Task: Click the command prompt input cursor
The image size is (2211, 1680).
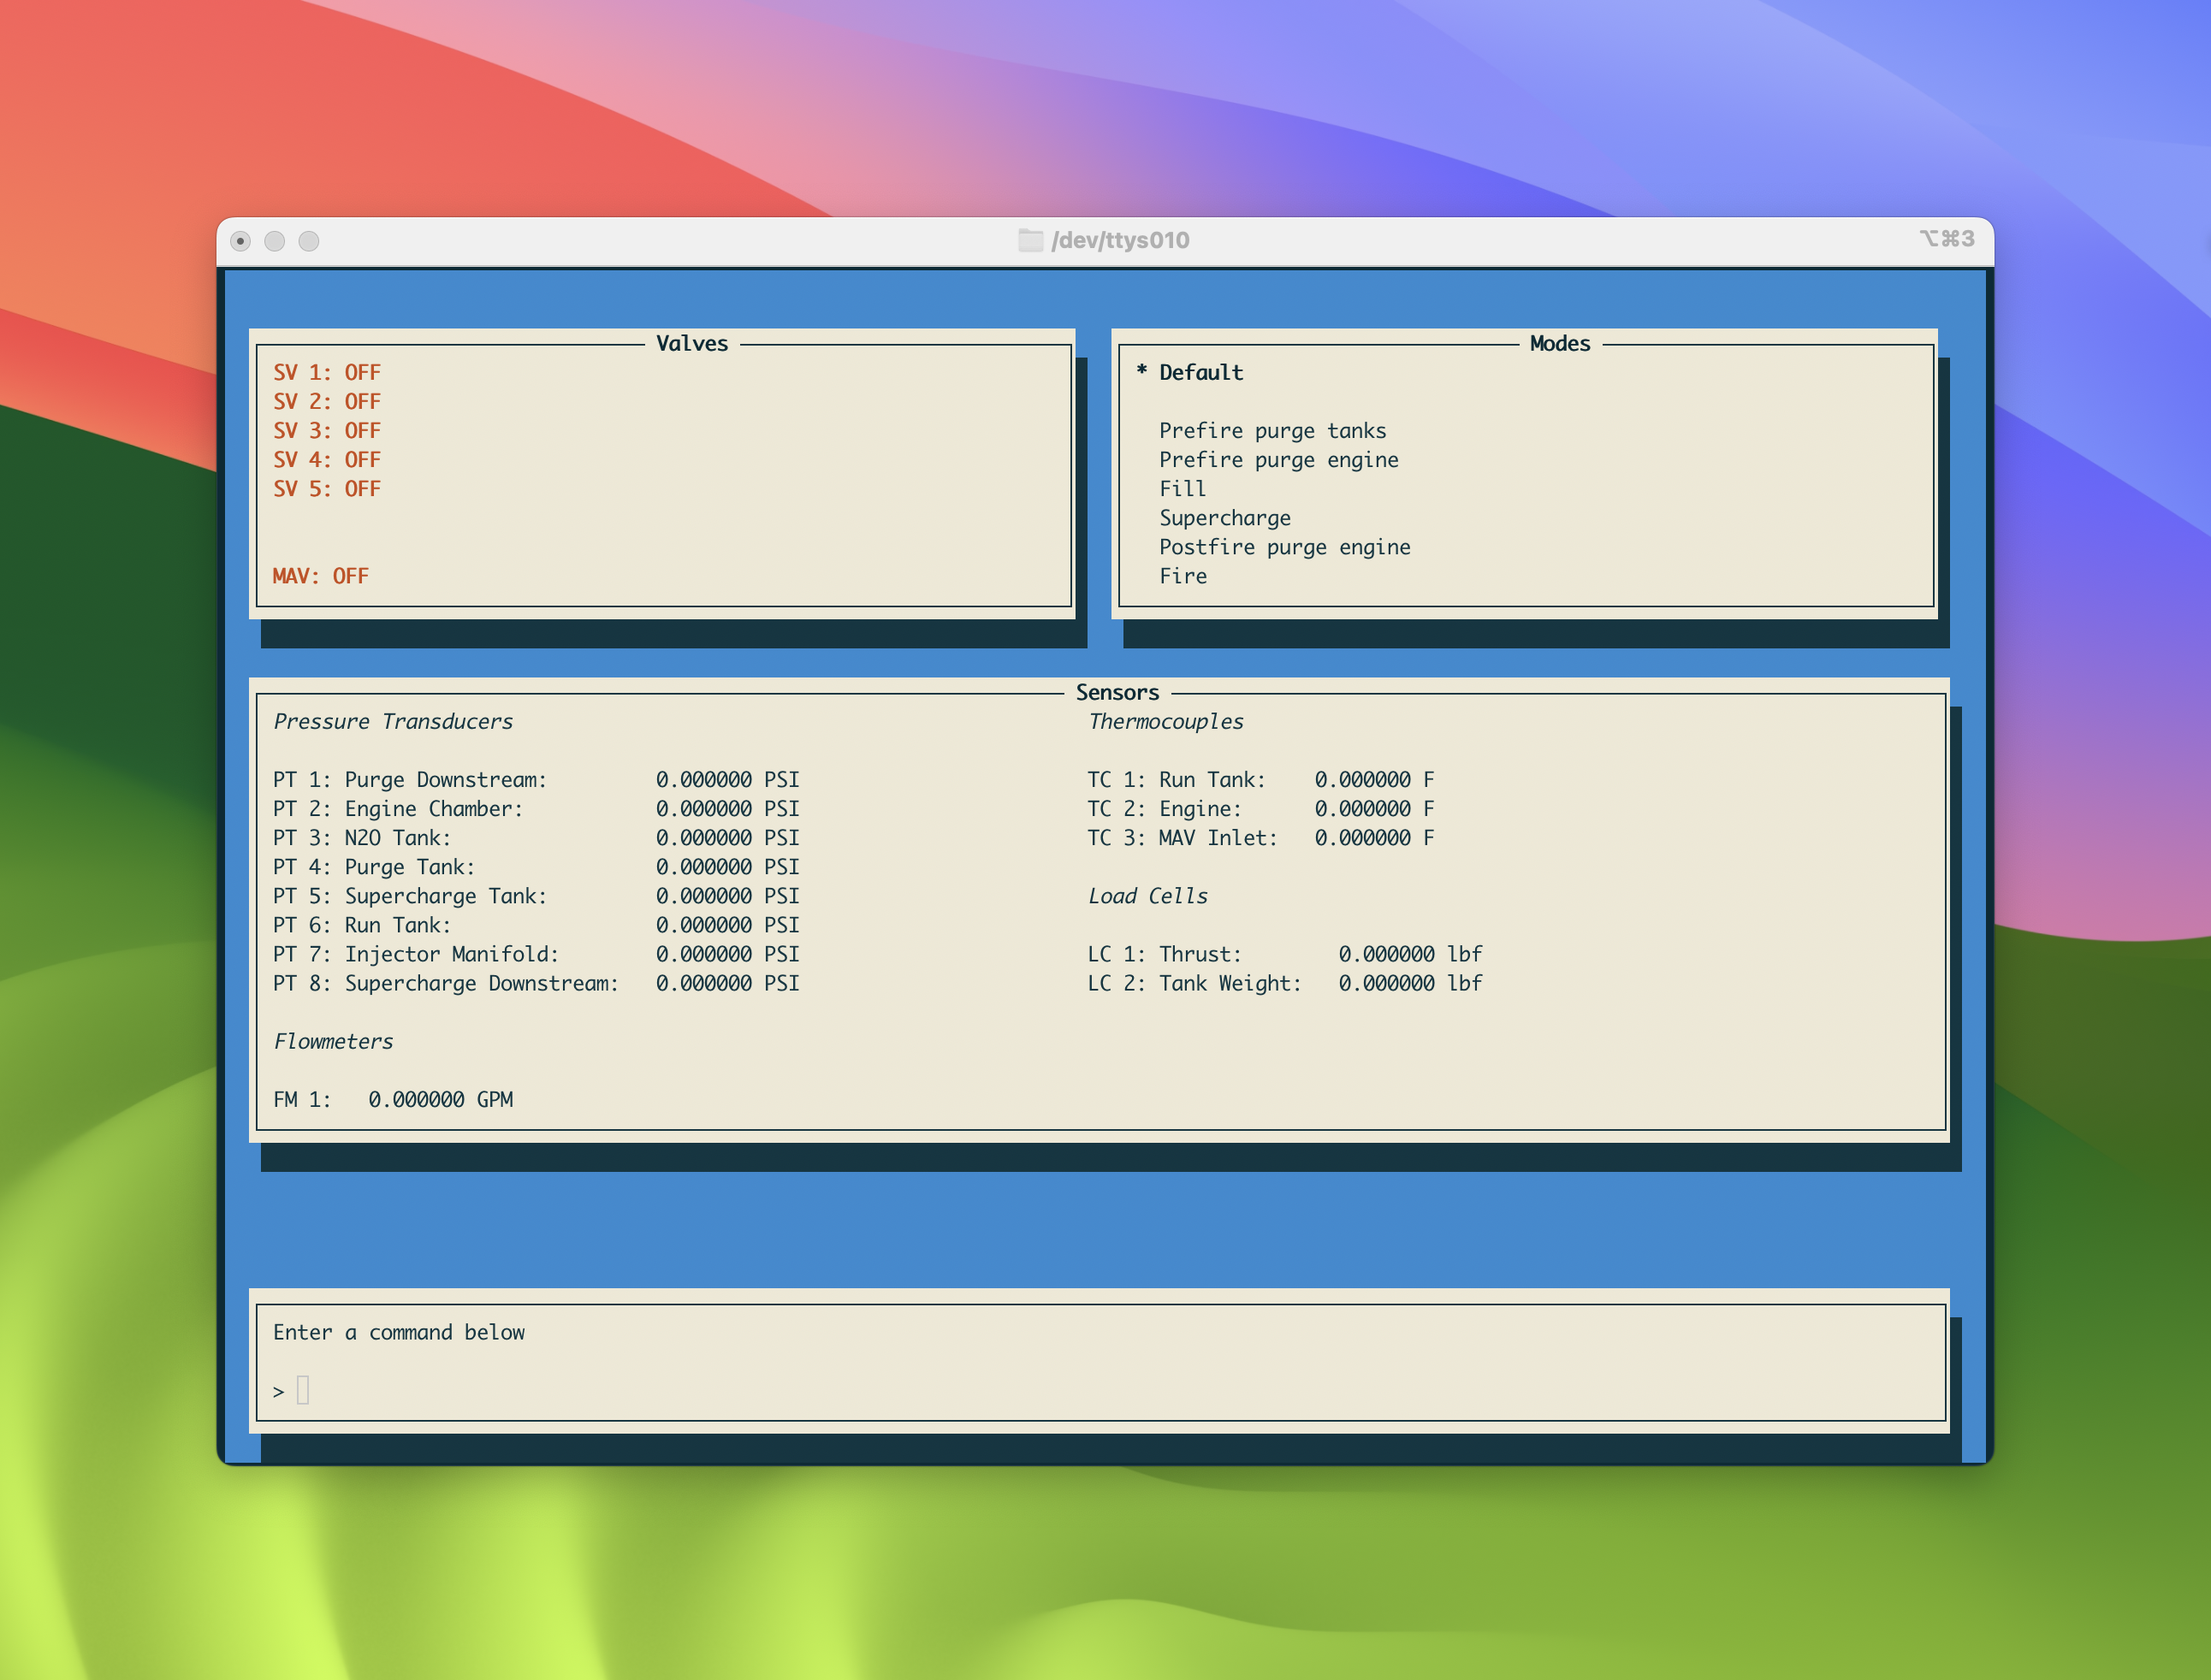Action: point(303,1390)
